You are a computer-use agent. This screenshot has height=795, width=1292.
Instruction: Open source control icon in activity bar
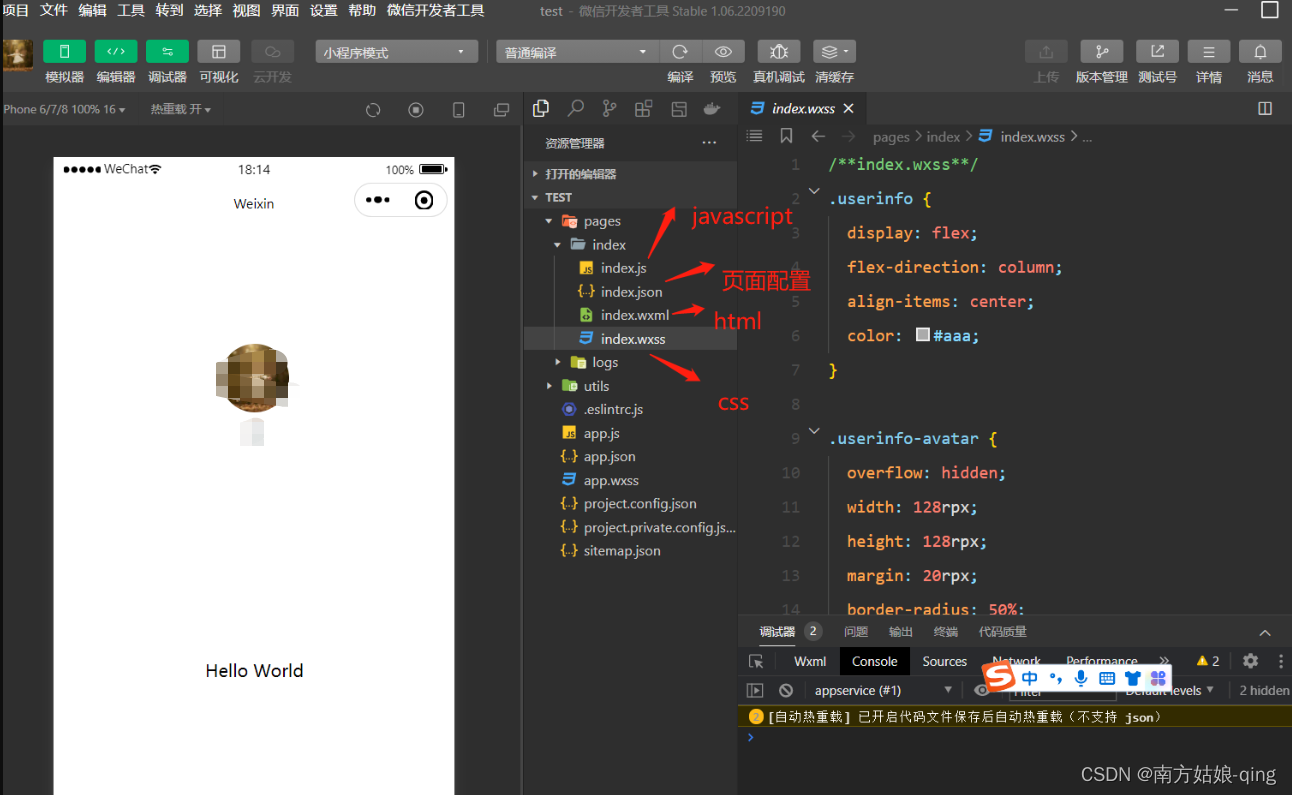pyautogui.click(x=609, y=109)
